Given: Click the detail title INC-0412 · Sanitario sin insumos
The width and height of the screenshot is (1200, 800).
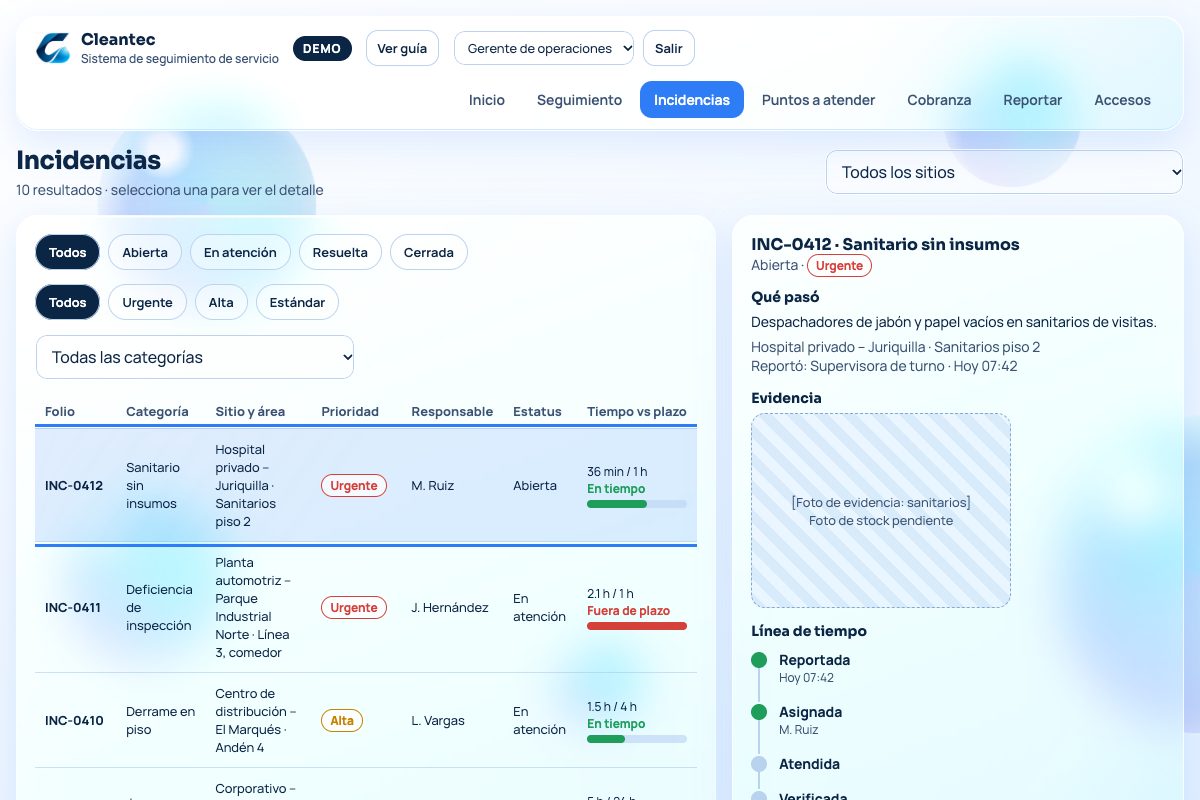Looking at the screenshot, I should (885, 244).
